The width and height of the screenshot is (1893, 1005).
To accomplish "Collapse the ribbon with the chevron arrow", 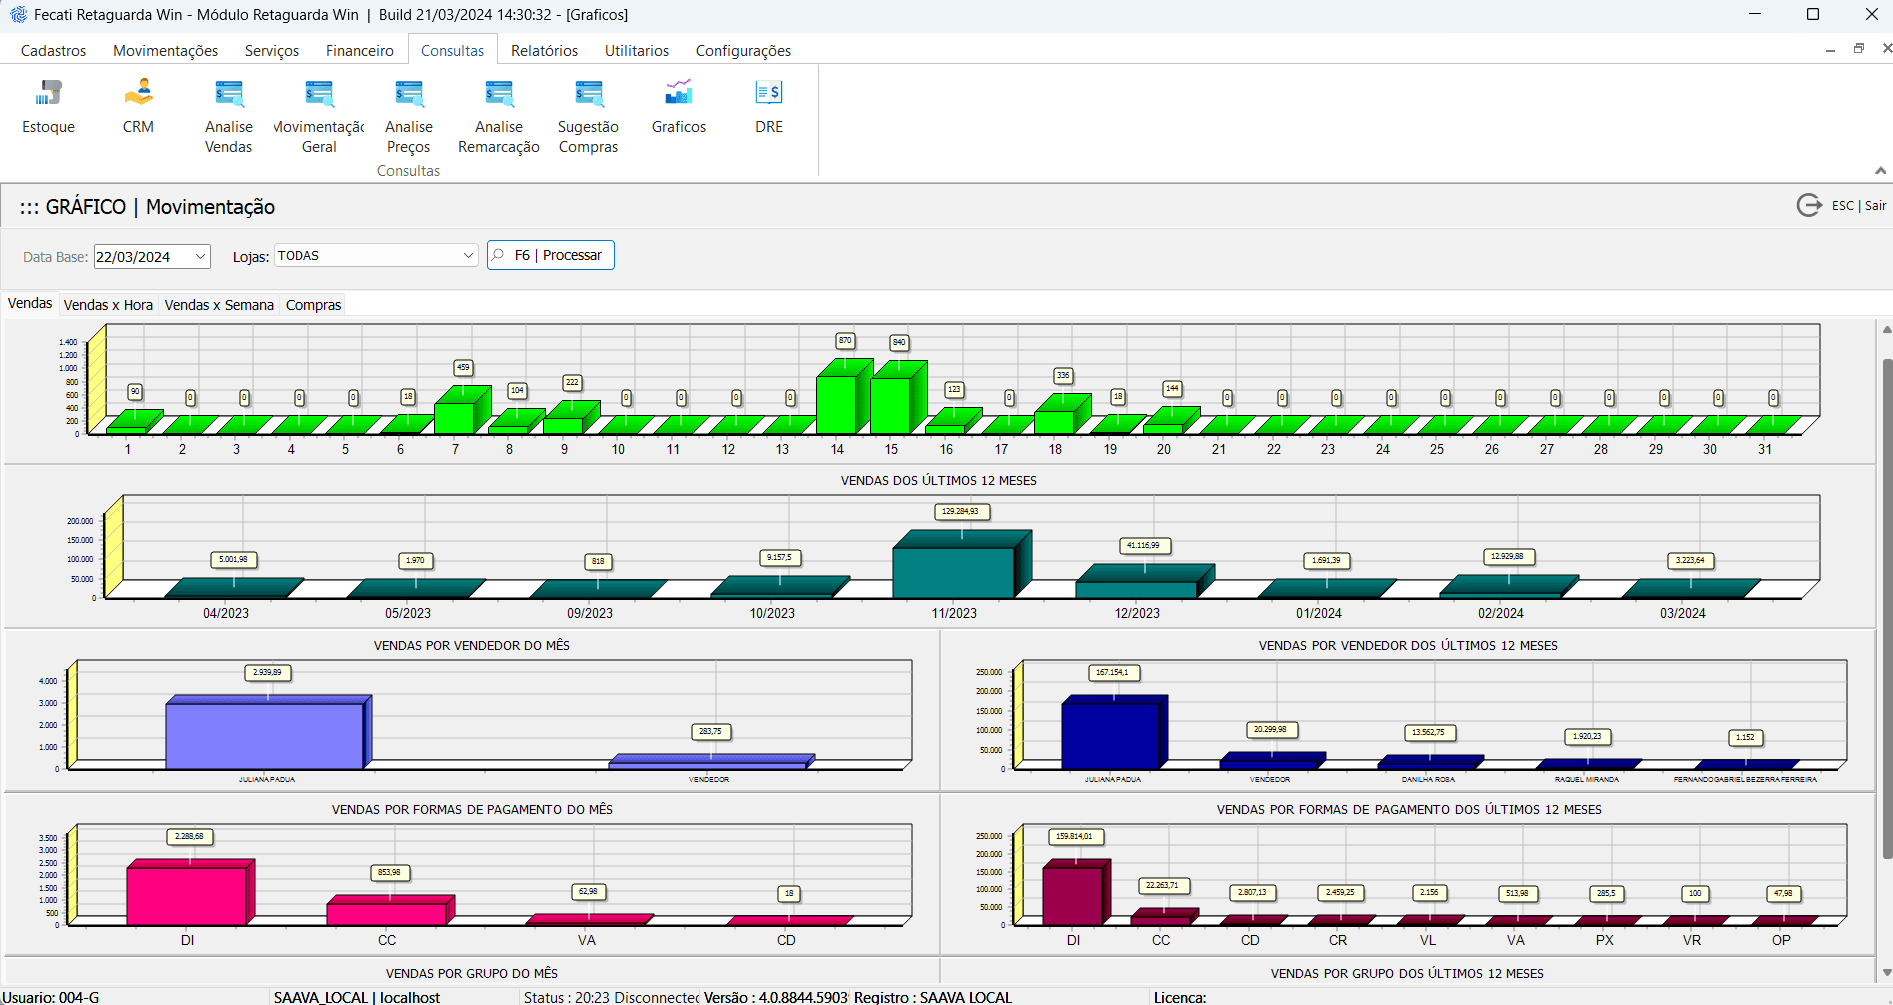I will click(1880, 170).
